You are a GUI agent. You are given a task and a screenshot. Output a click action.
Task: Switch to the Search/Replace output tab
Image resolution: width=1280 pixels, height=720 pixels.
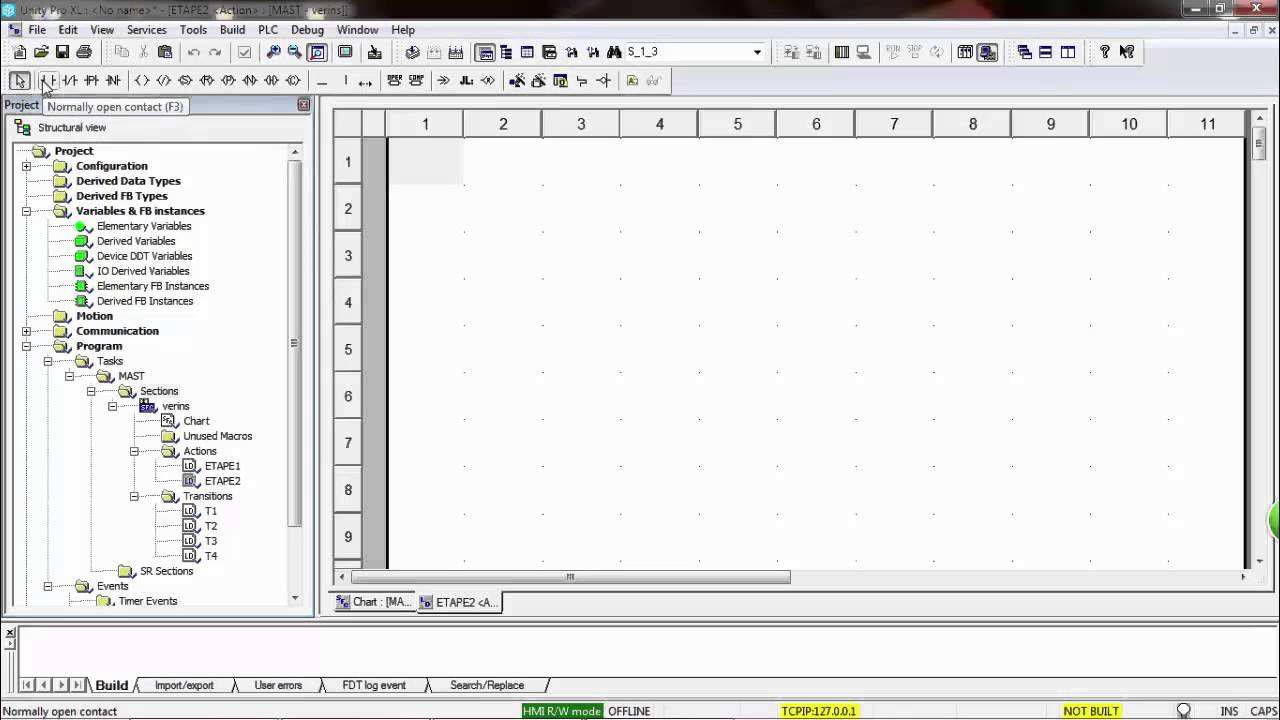coord(487,685)
